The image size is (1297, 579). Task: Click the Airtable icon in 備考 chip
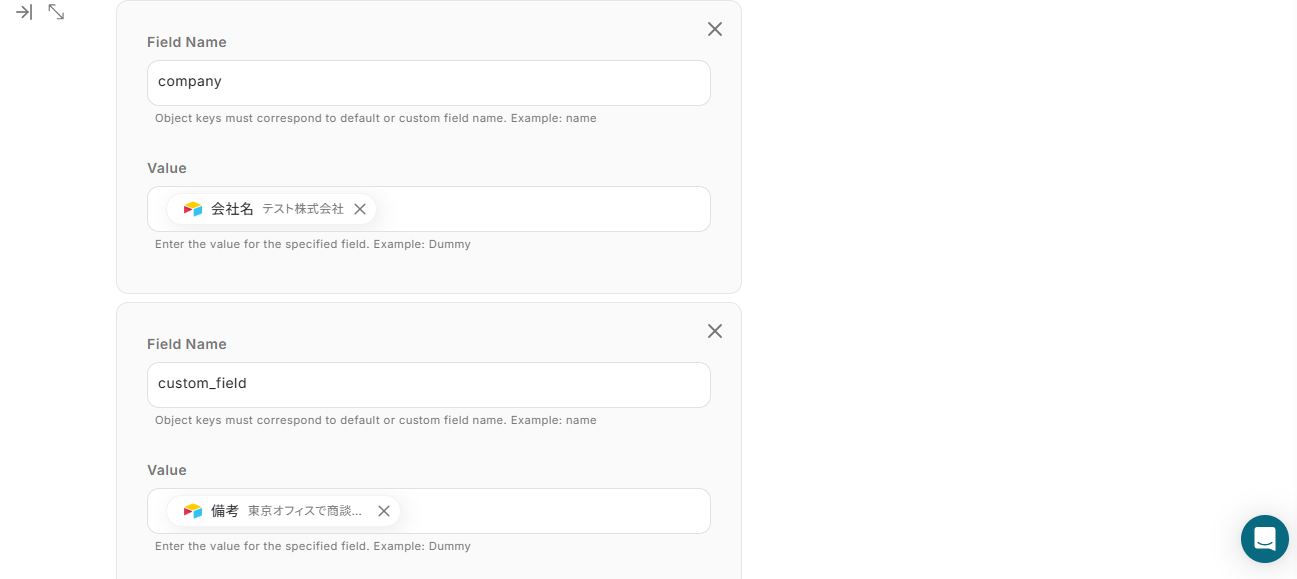pos(193,511)
